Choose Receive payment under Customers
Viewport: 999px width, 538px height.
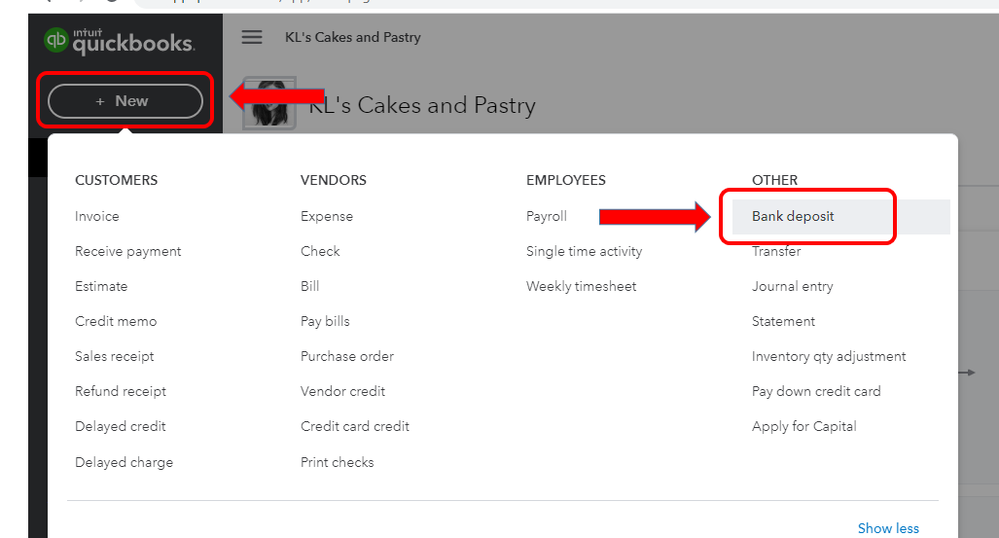pyautogui.click(x=128, y=251)
